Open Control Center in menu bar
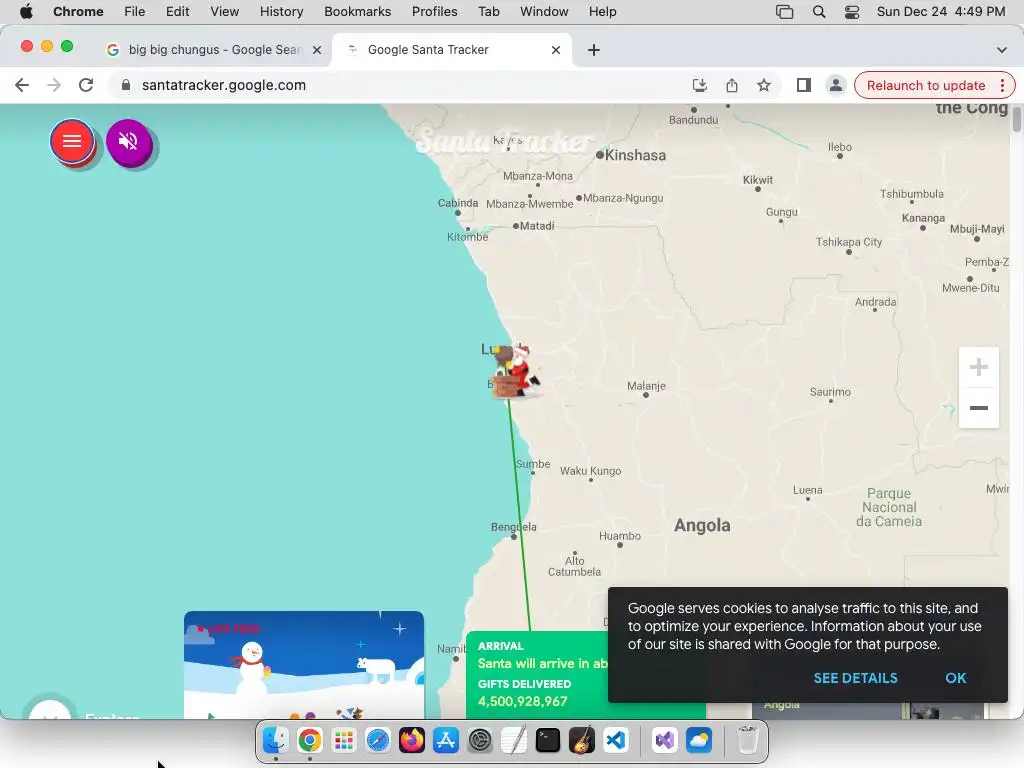Viewport: 1024px width, 768px height. (852, 12)
